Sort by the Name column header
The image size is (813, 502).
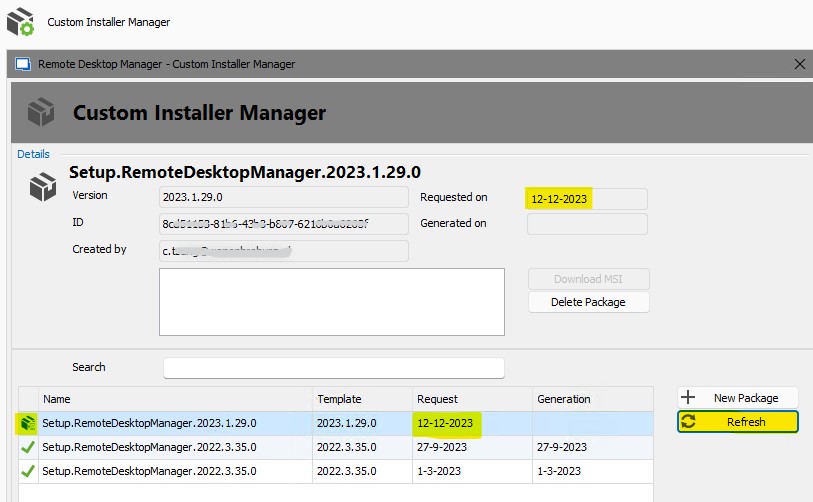(x=175, y=399)
